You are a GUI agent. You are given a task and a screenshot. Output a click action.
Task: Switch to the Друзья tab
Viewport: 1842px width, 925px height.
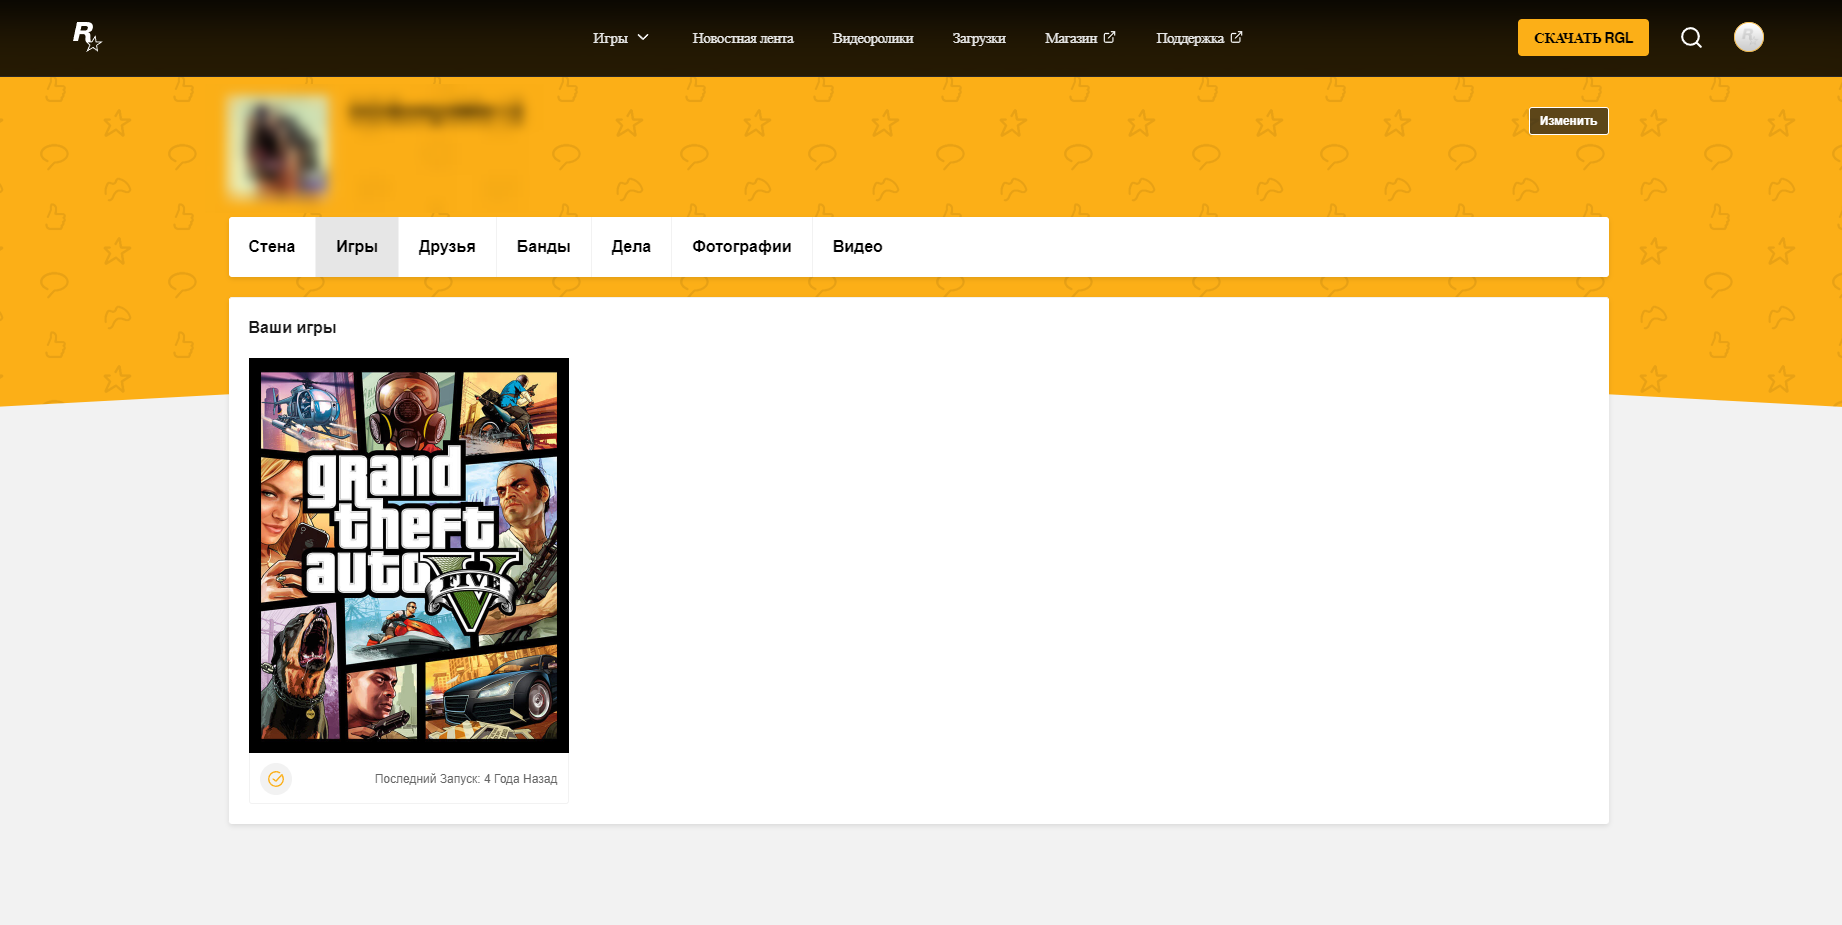pyautogui.click(x=447, y=247)
